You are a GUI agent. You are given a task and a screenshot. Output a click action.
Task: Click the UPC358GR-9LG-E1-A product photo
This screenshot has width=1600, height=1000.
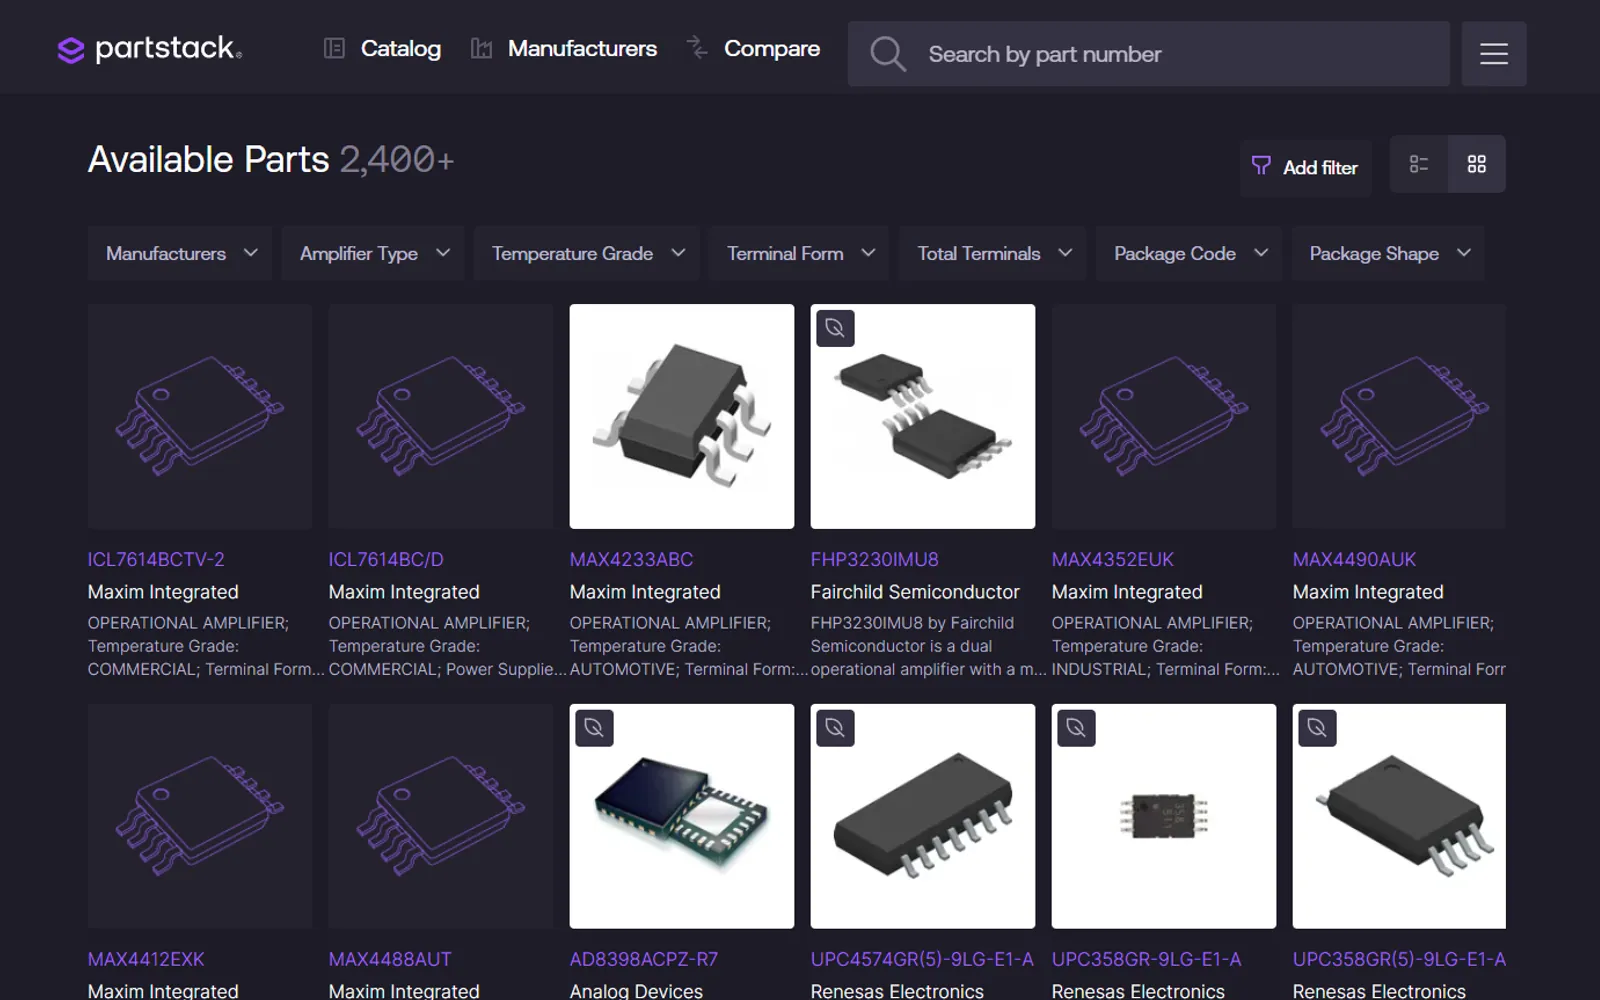(x=1164, y=816)
